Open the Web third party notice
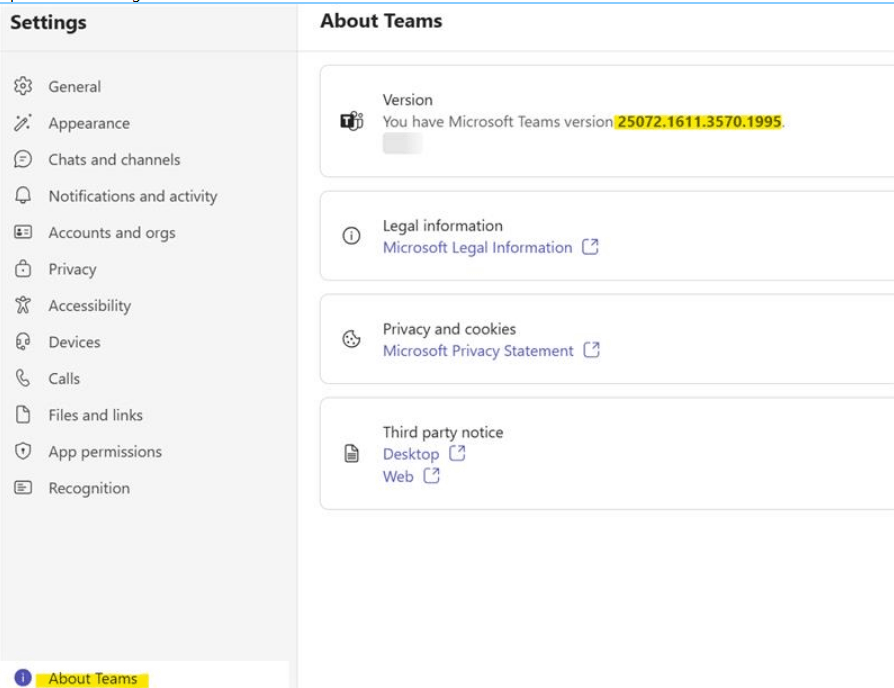Image resolution: width=894 pixels, height=688 pixels. pos(398,476)
